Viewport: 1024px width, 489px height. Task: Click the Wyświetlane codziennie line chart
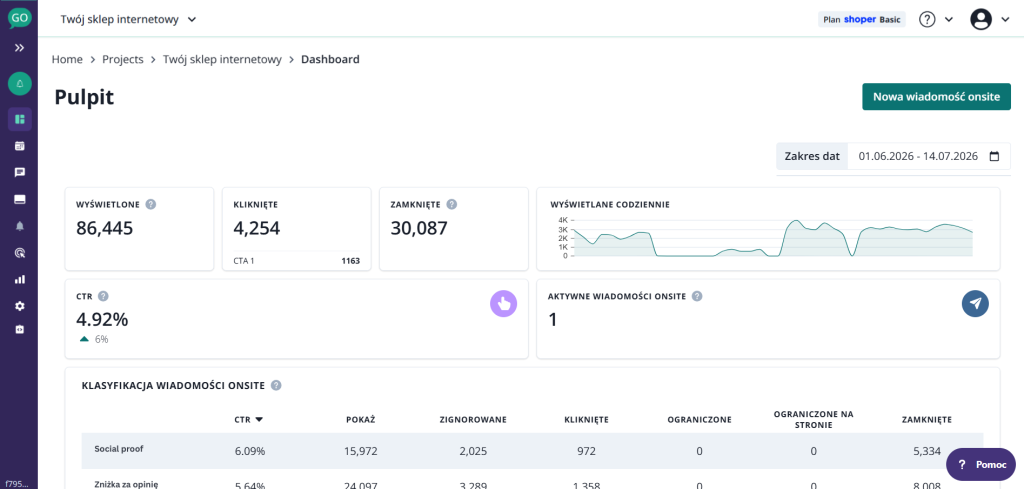pos(772,238)
